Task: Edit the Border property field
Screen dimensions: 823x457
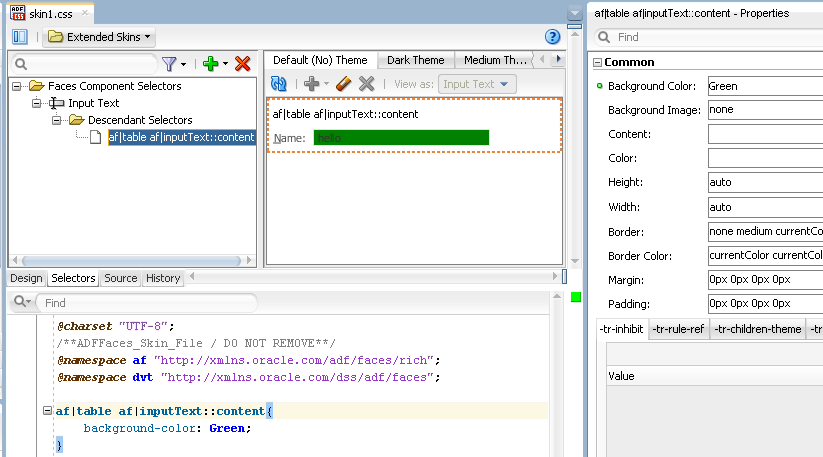Action: (765, 231)
